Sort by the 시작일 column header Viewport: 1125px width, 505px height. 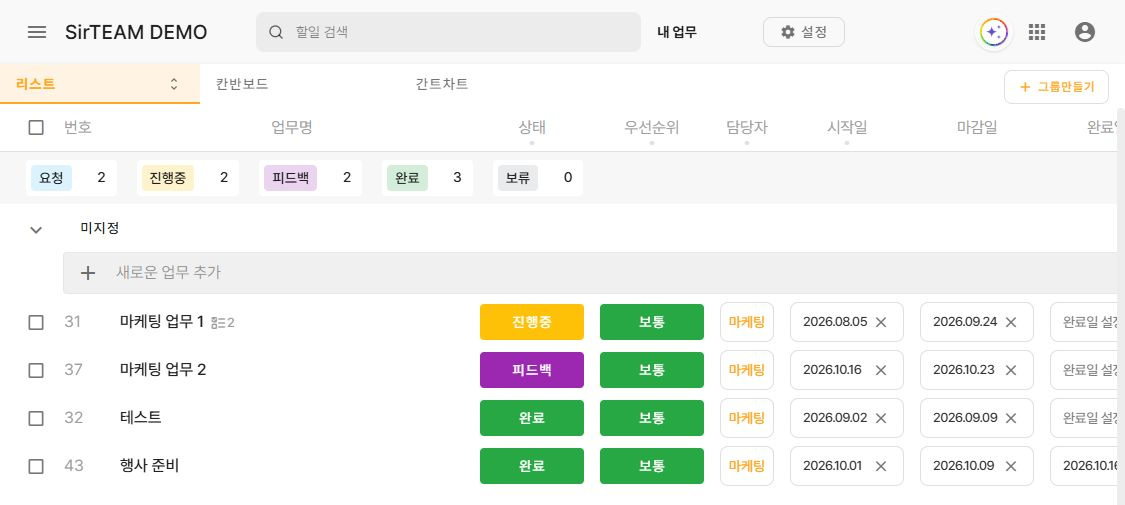[x=847, y=128]
